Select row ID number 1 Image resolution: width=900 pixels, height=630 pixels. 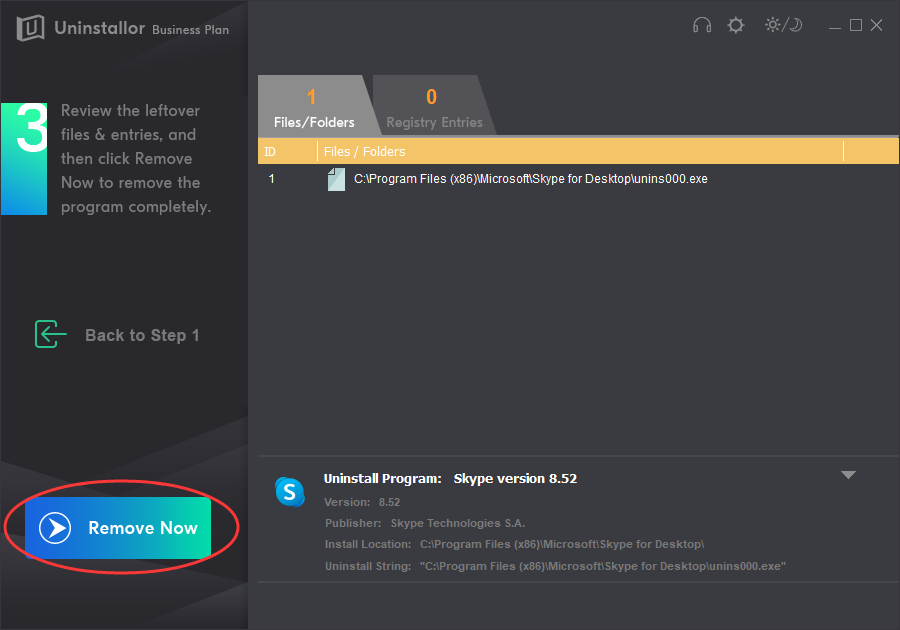click(271, 179)
